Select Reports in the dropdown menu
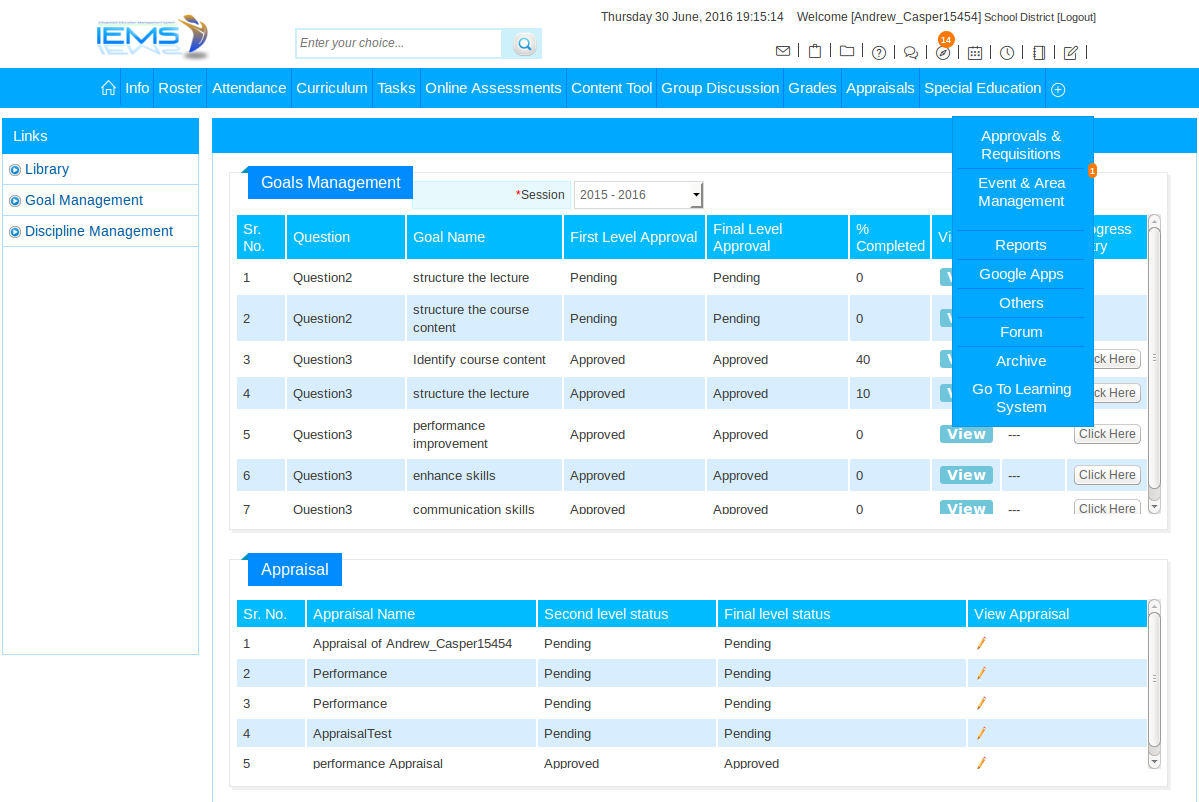 [1021, 245]
